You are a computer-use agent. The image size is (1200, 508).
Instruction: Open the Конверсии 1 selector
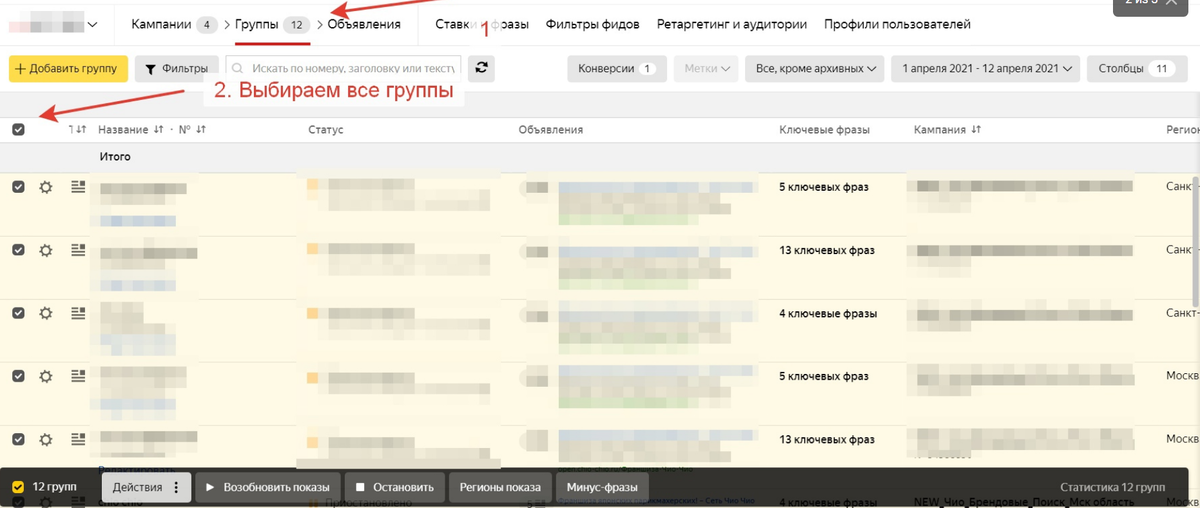[x=616, y=68]
